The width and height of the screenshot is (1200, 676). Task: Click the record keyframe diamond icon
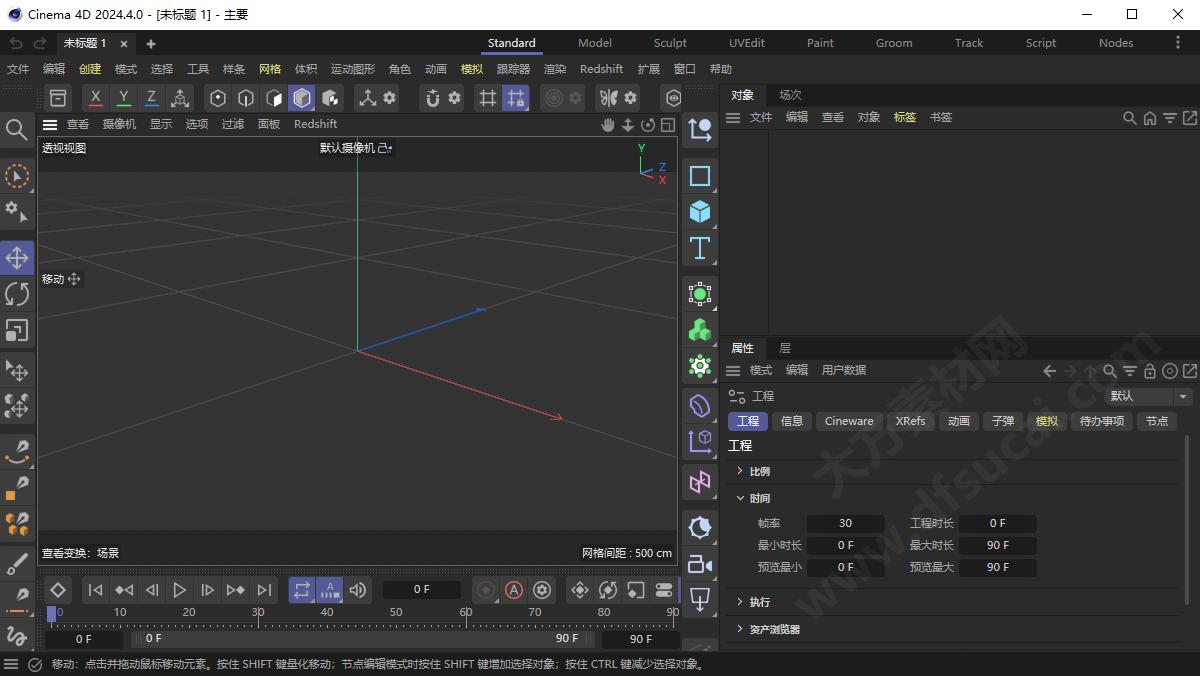click(58, 590)
